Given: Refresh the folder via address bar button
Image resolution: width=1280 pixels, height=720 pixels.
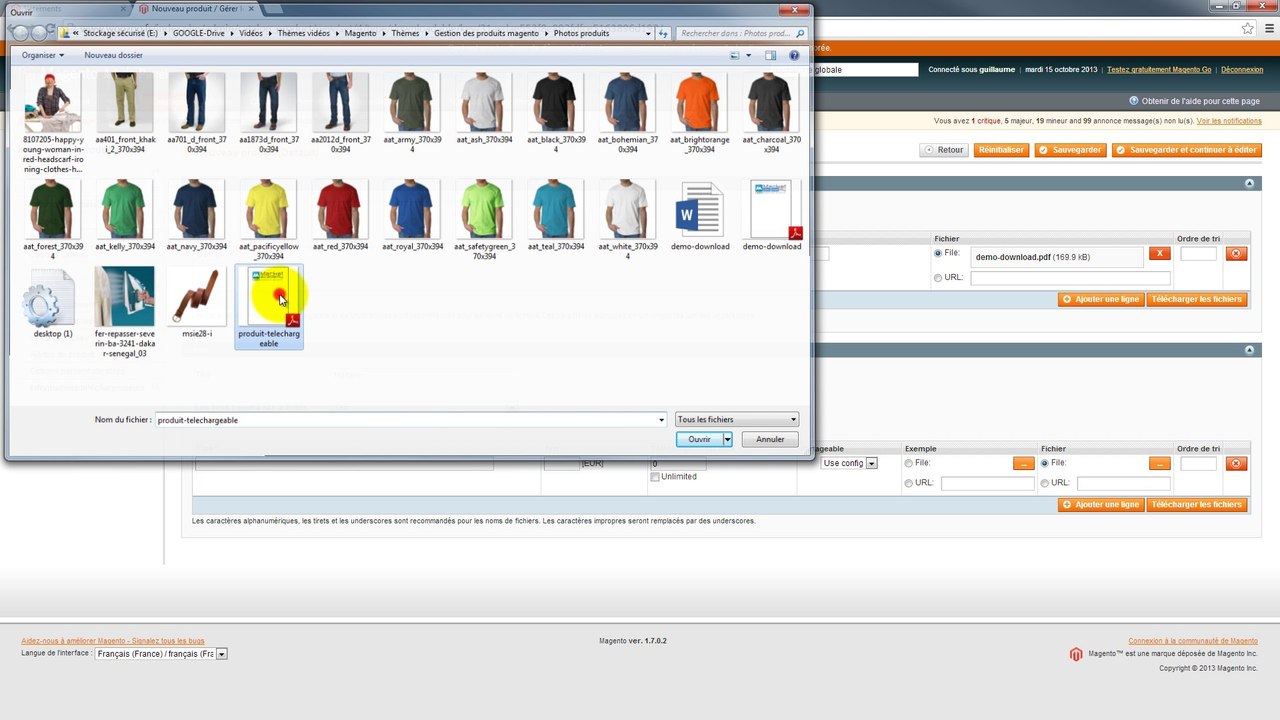Looking at the screenshot, I should pos(663,33).
